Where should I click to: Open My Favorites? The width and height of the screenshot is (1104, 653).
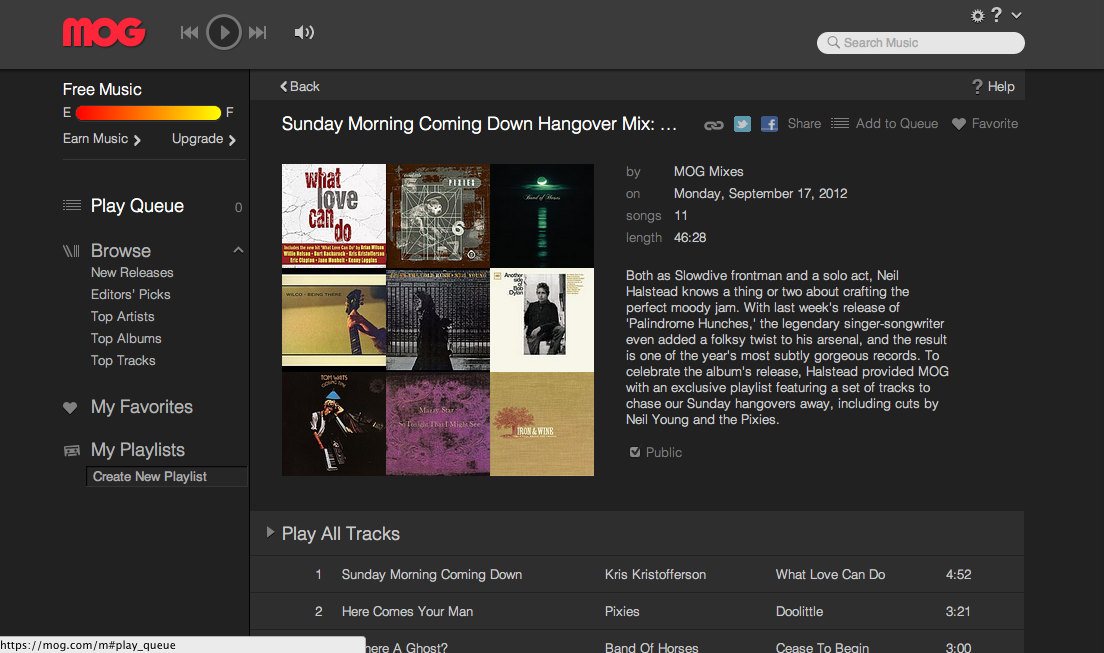[x=142, y=407]
